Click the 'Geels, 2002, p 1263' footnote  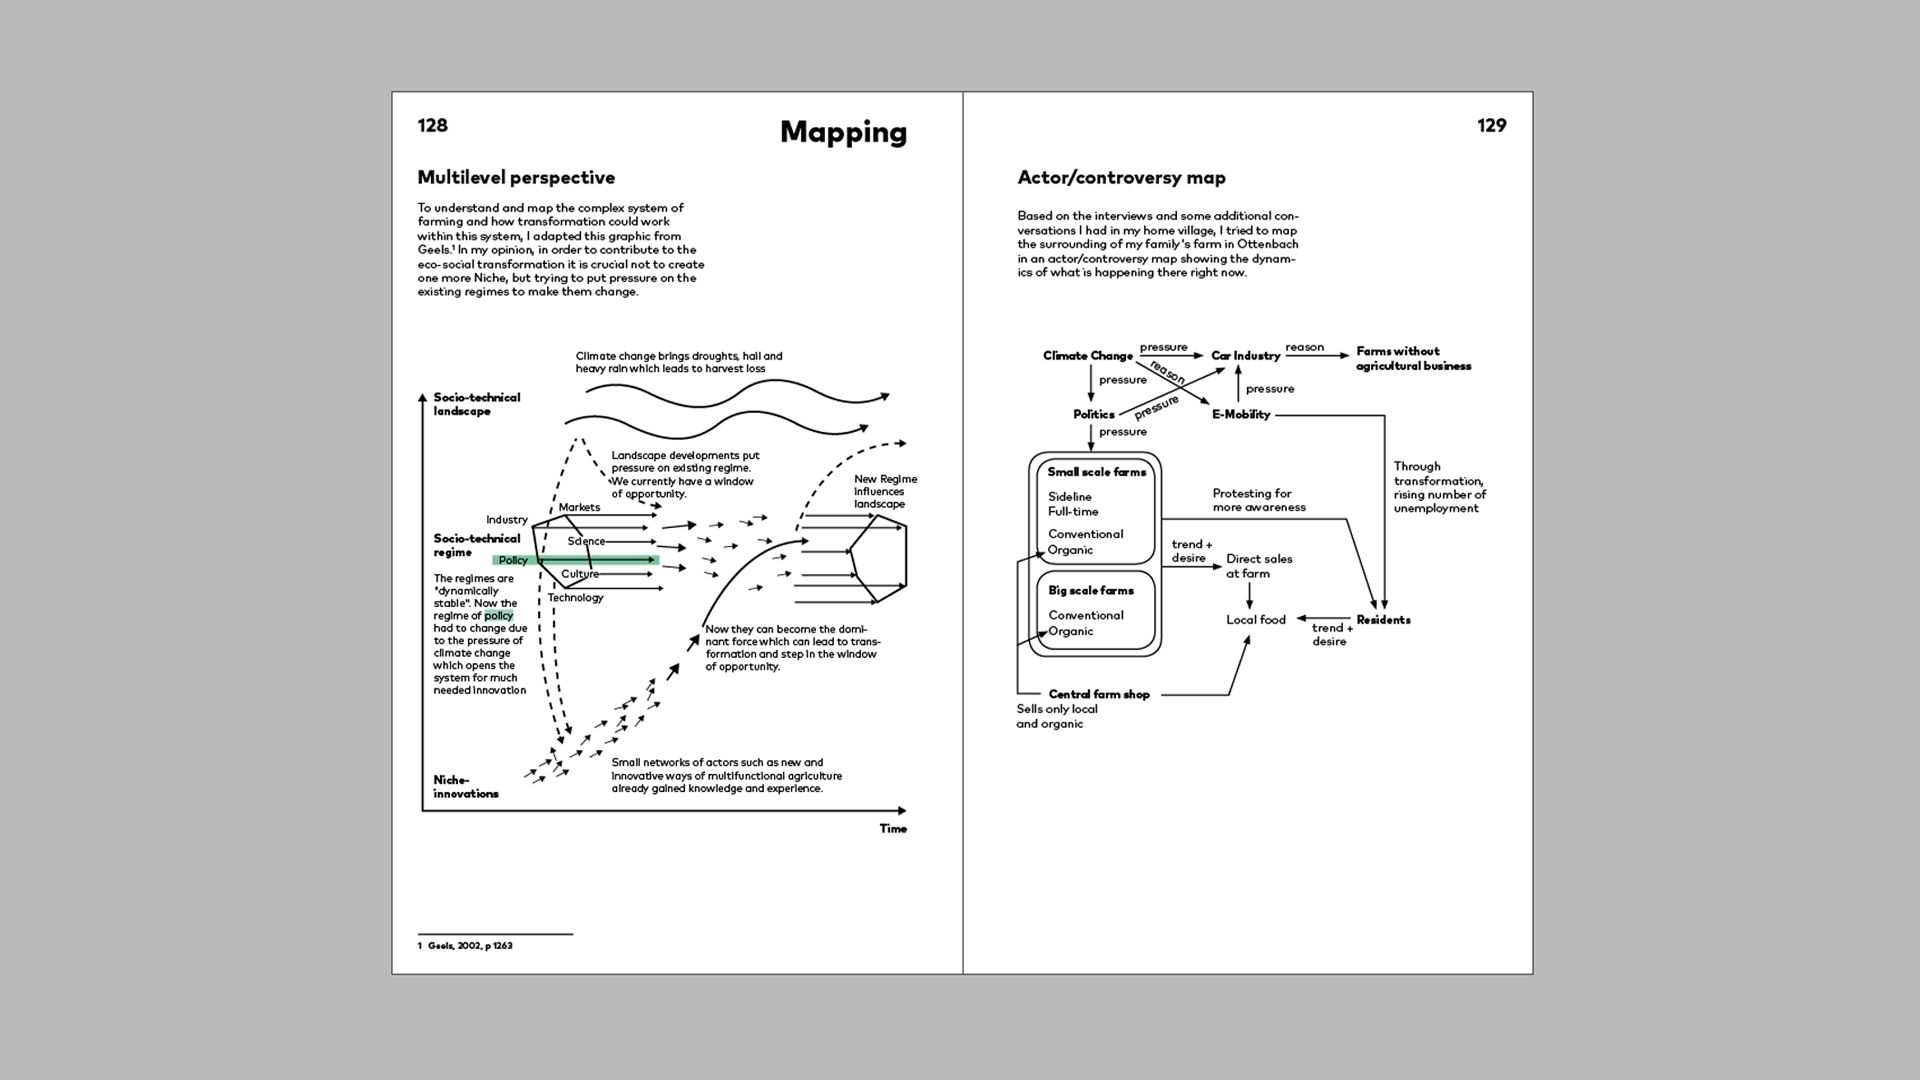[469, 946]
